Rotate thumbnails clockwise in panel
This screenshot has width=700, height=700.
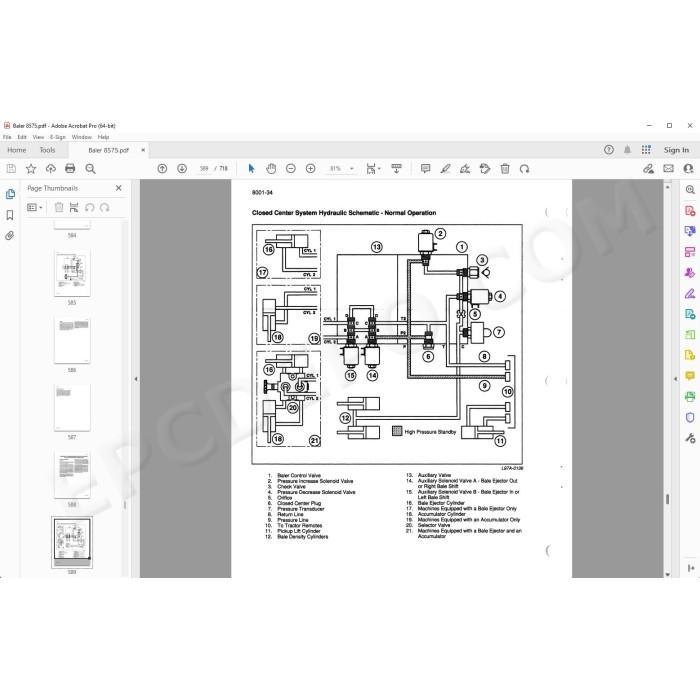104,208
